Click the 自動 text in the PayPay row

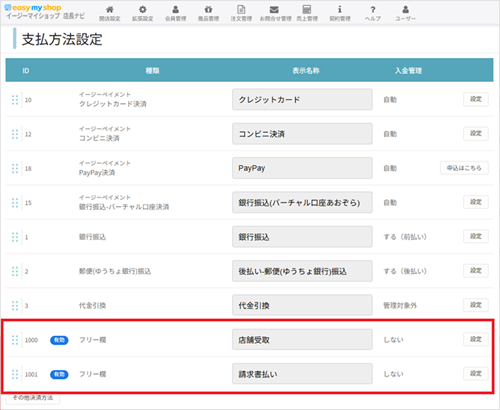coord(390,168)
